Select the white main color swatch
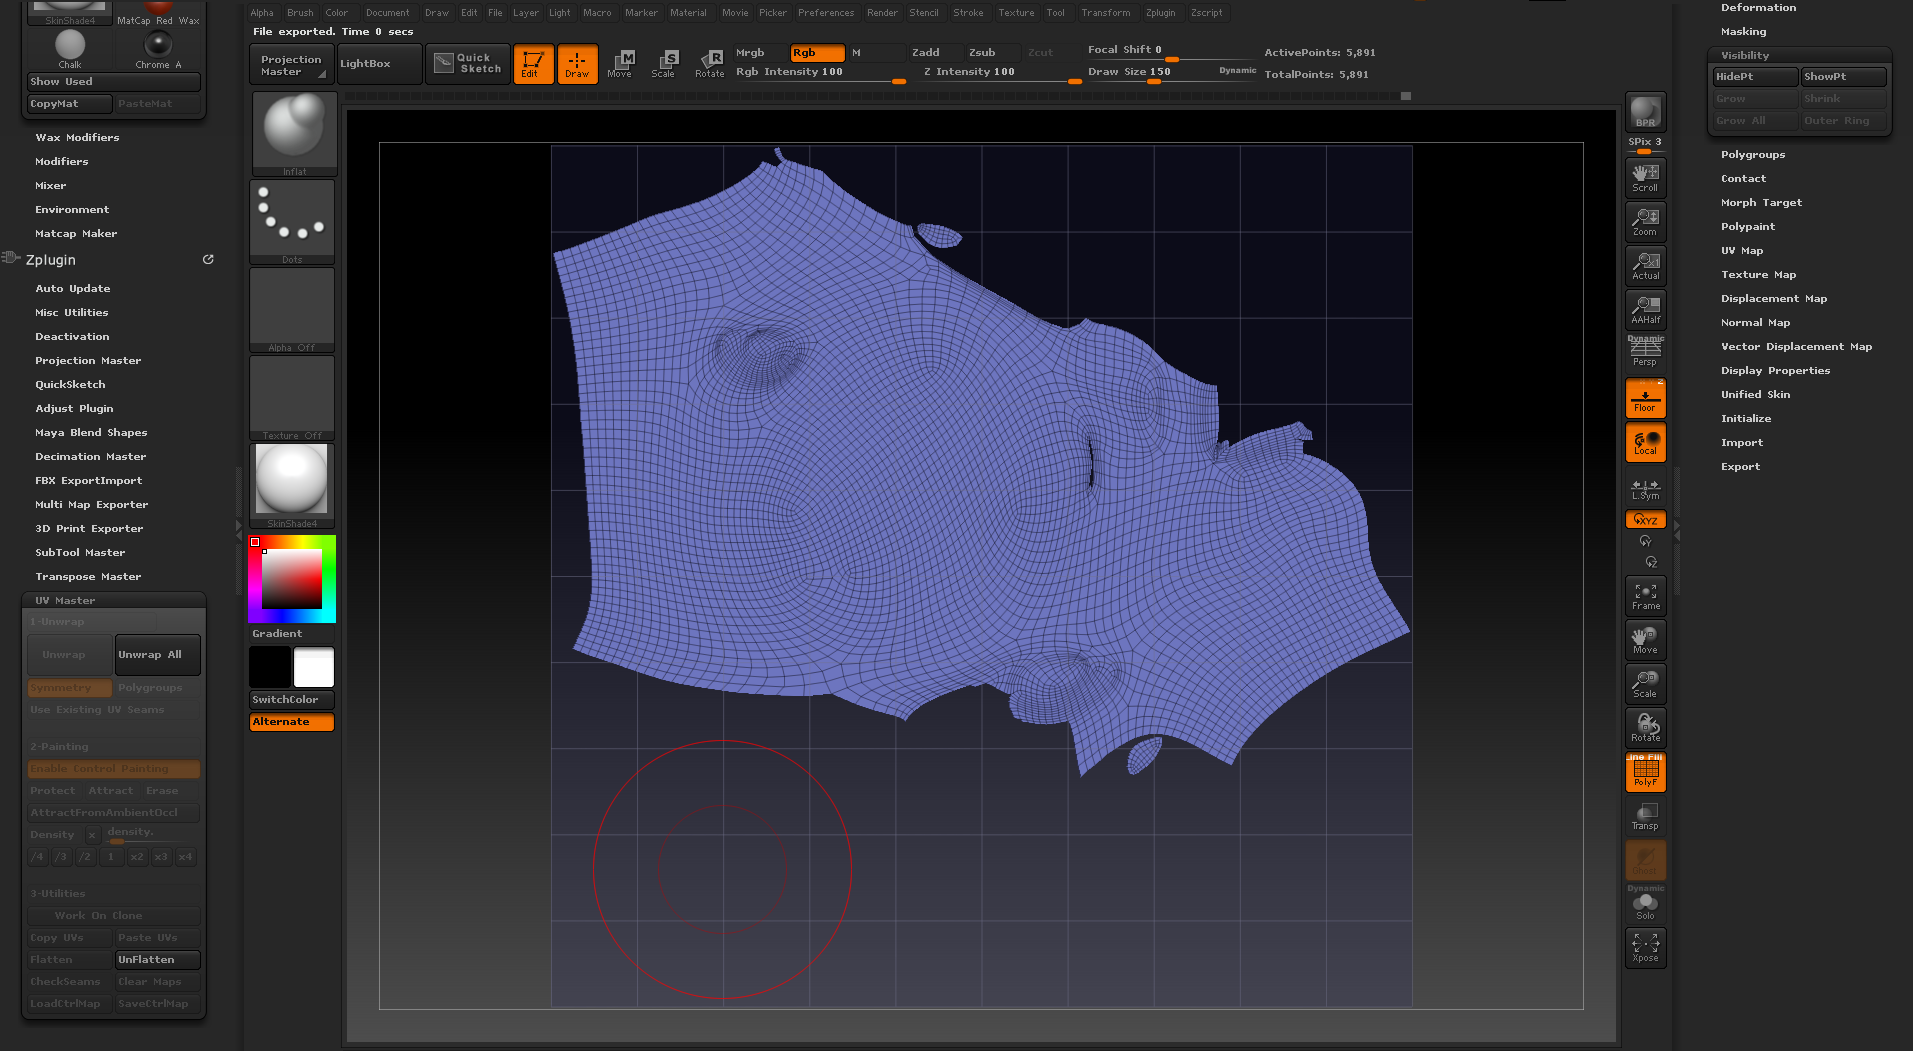 pos(314,667)
